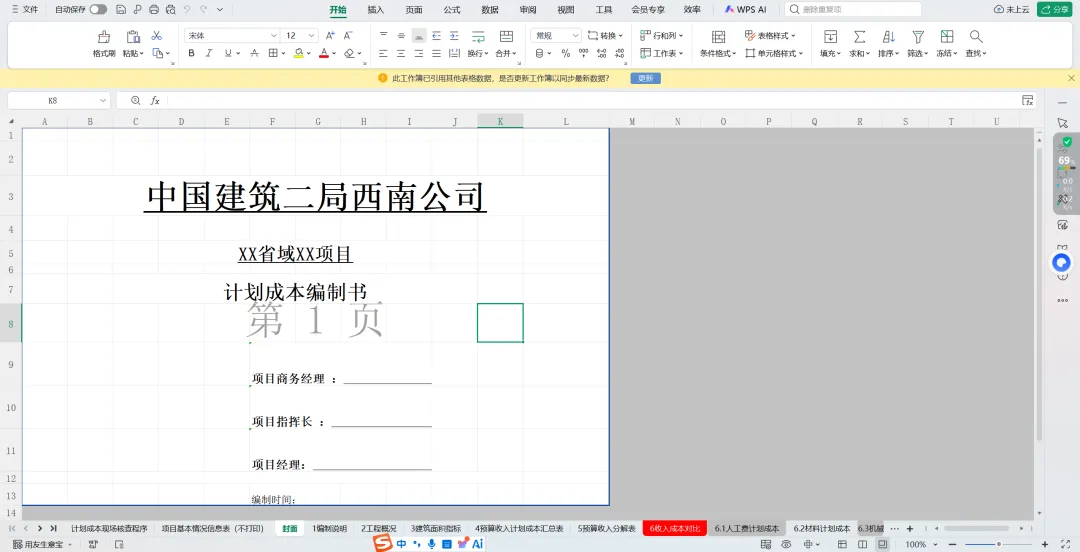The image size is (1080, 552).
Task: Click the scissors cut icon
Action: coord(156,36)
